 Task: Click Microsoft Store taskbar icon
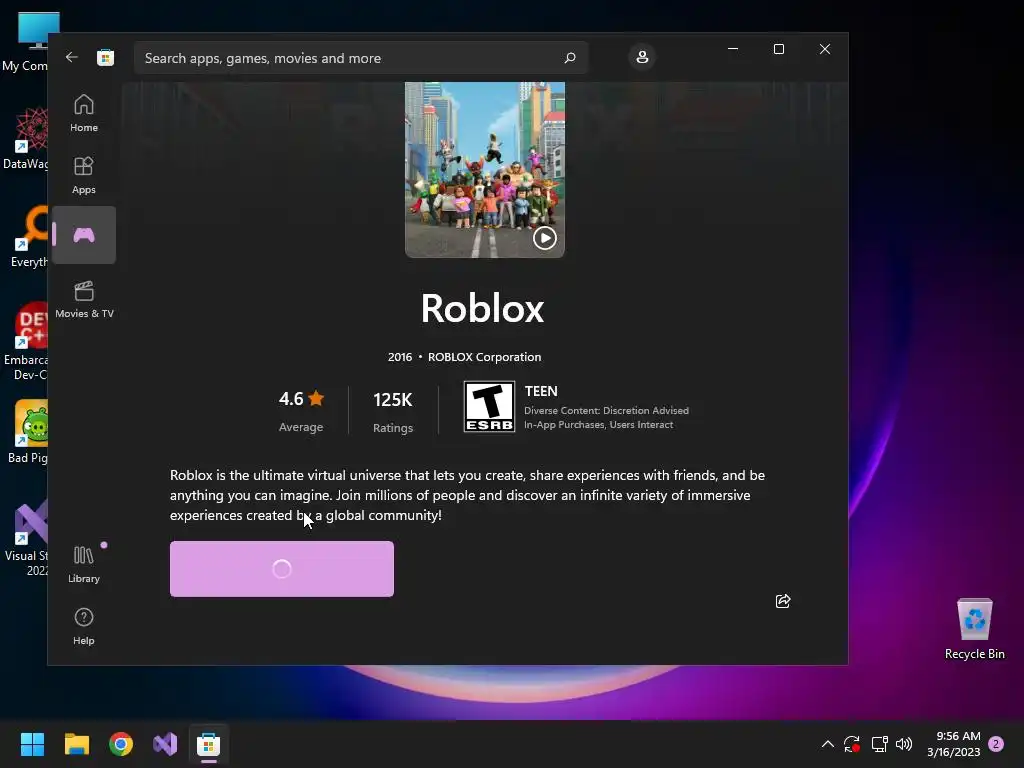pos(208,744)
